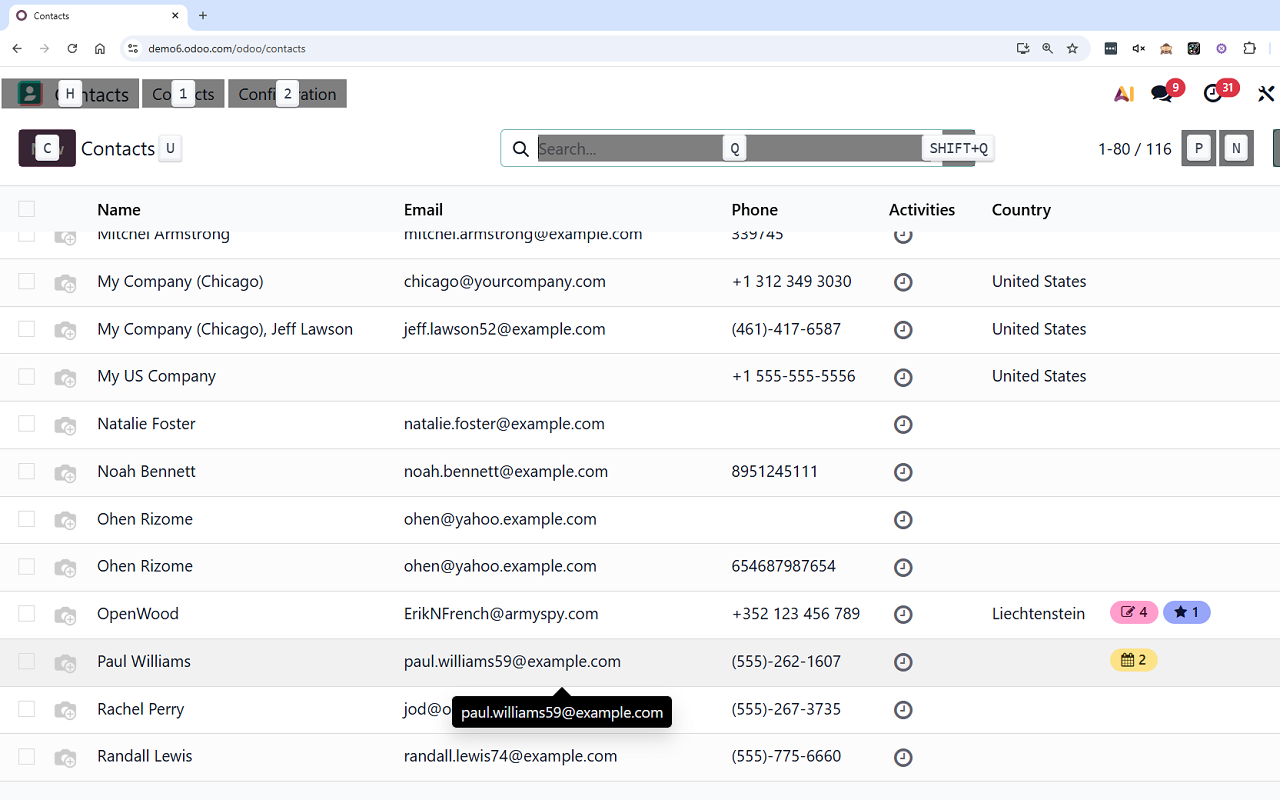The height and width of the screenshot is (800, 1280).
Task: Click email randall.lewis74@example.com
Action: [x=510, y=756]
